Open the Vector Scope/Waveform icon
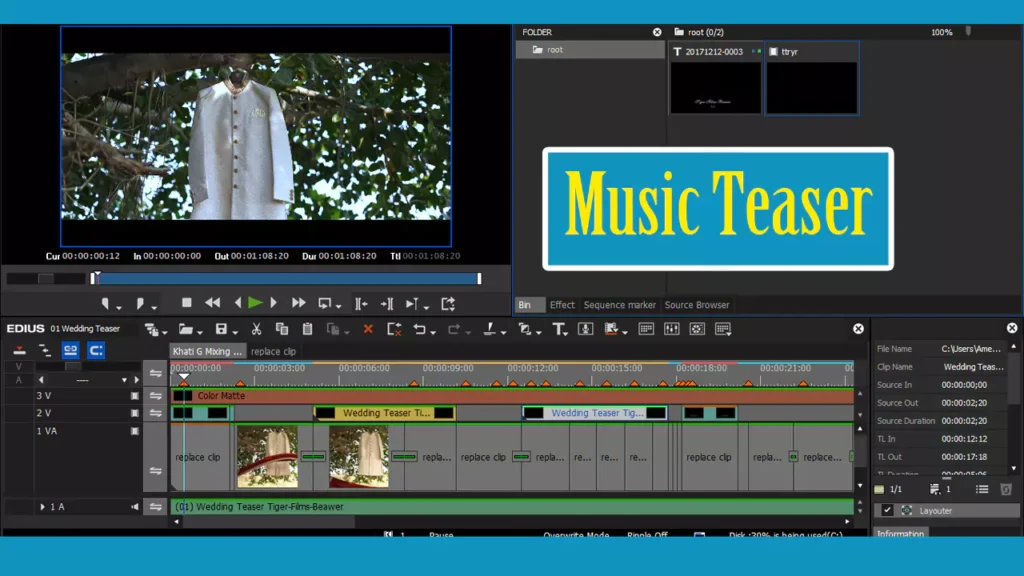 697,329
